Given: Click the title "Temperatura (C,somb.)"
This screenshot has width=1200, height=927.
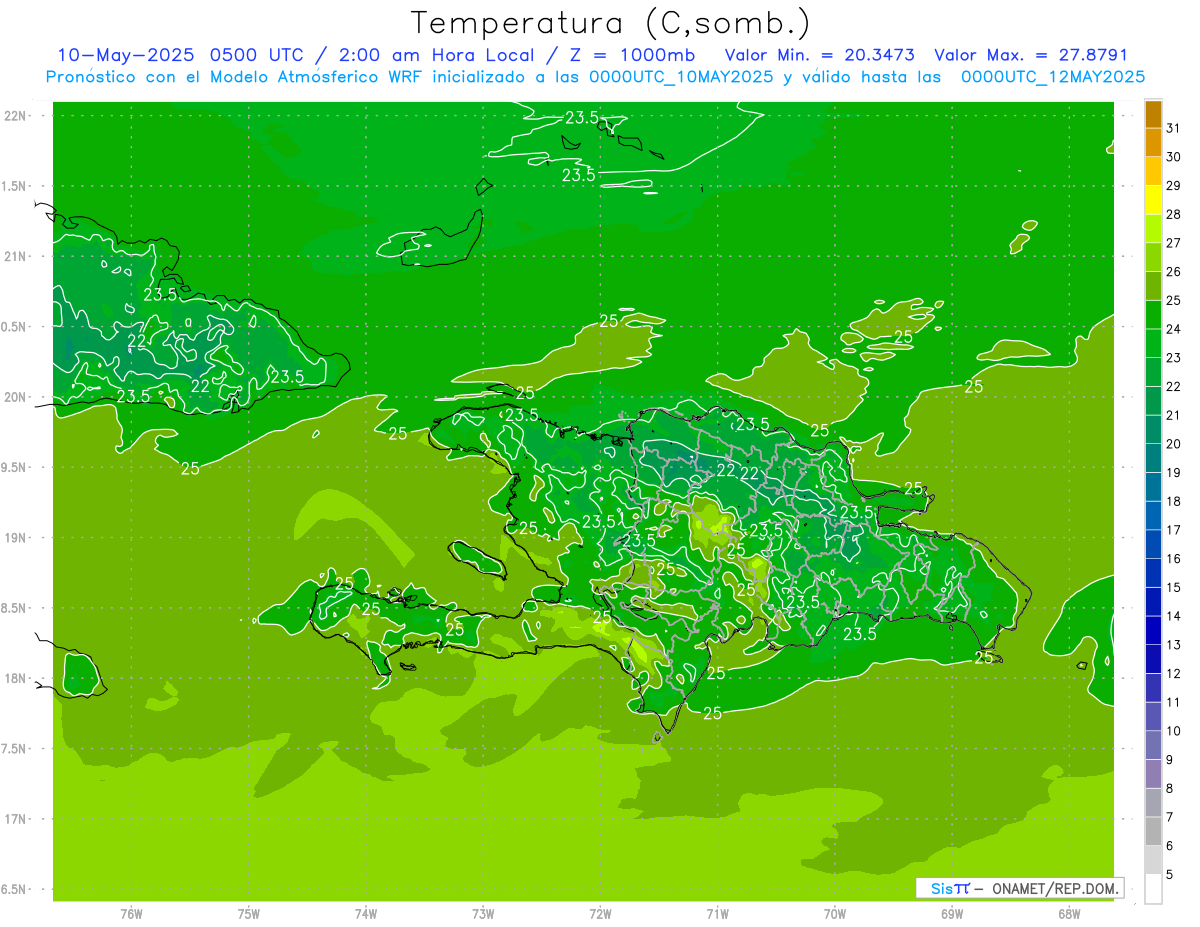Looking at the screenshot, I should tap(611, 23).
